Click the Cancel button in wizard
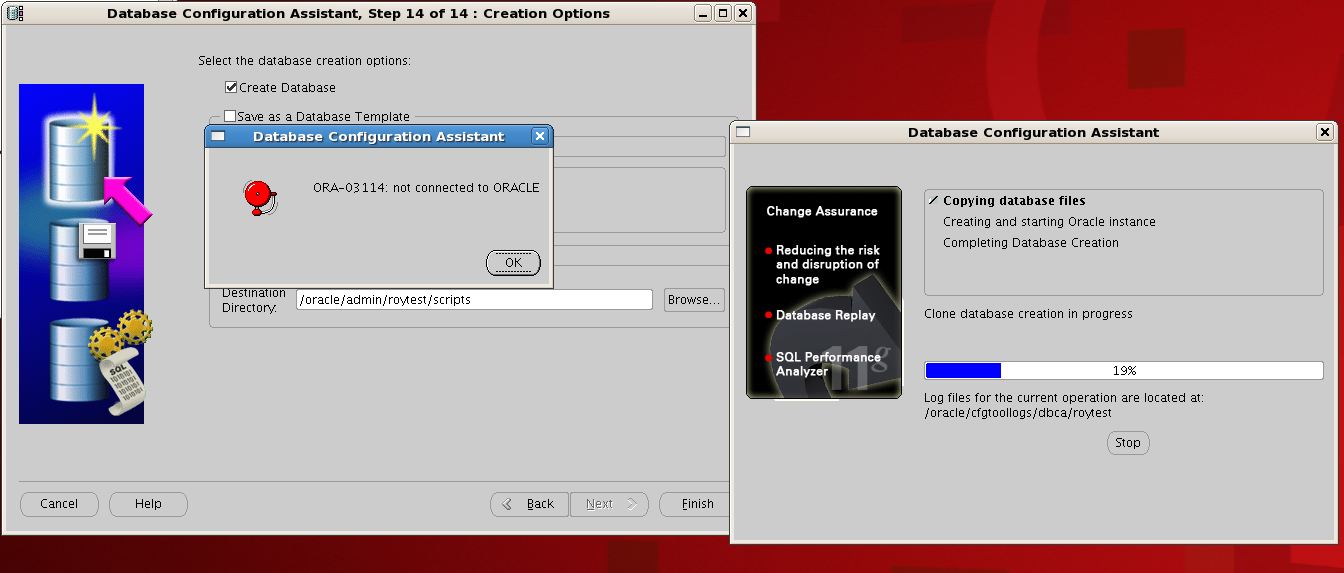1344x573 pixels. [59, 504]
